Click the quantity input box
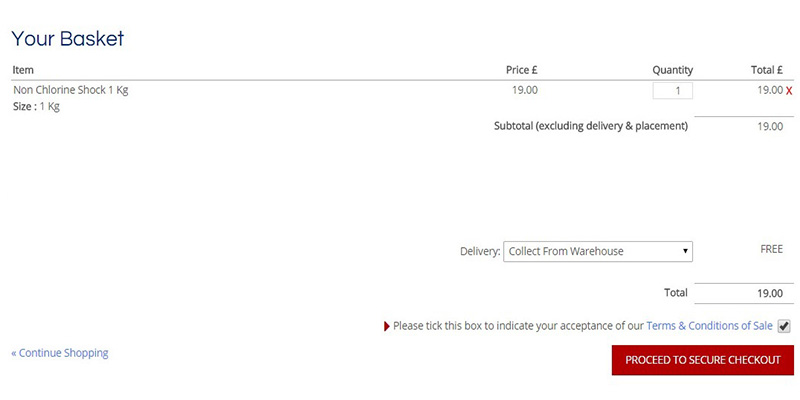800x400 pixels. click(673, 90)
